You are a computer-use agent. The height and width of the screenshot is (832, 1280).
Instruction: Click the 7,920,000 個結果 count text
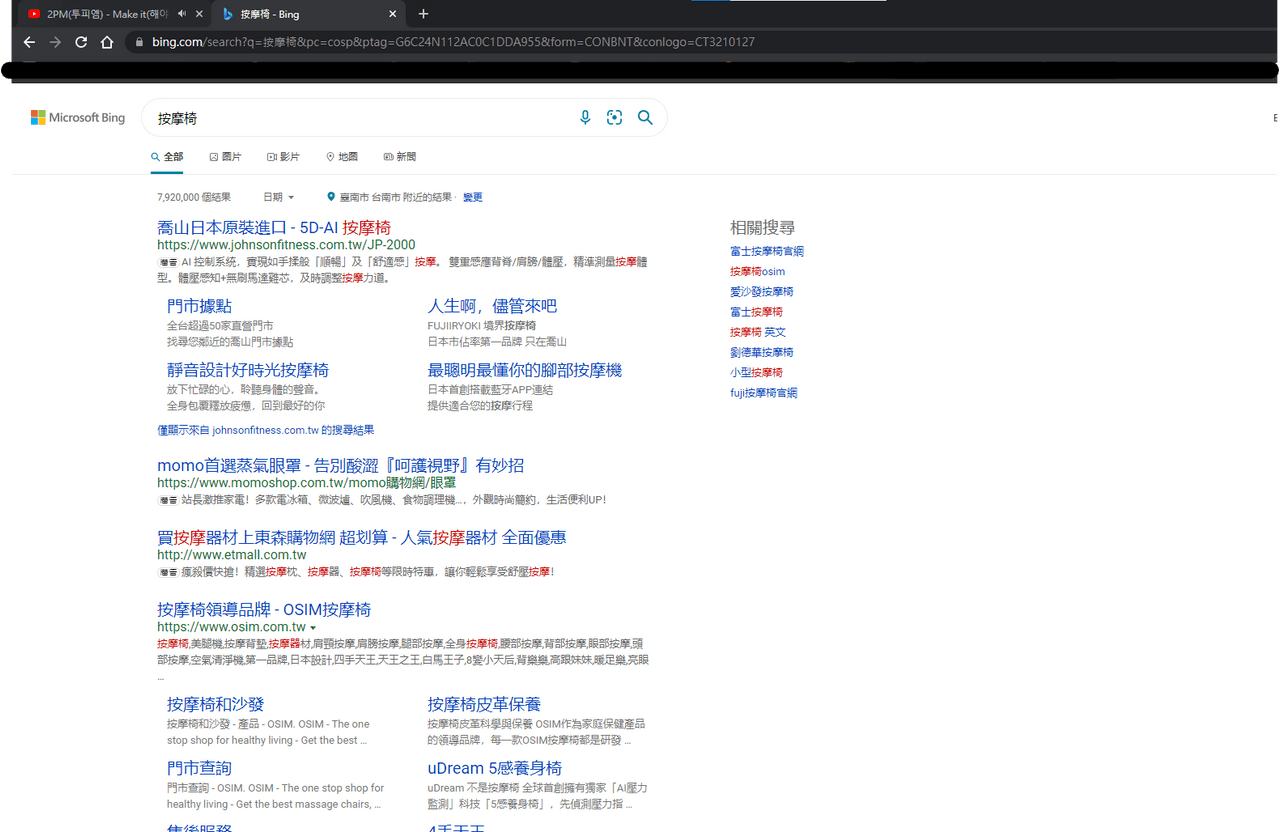194,197
